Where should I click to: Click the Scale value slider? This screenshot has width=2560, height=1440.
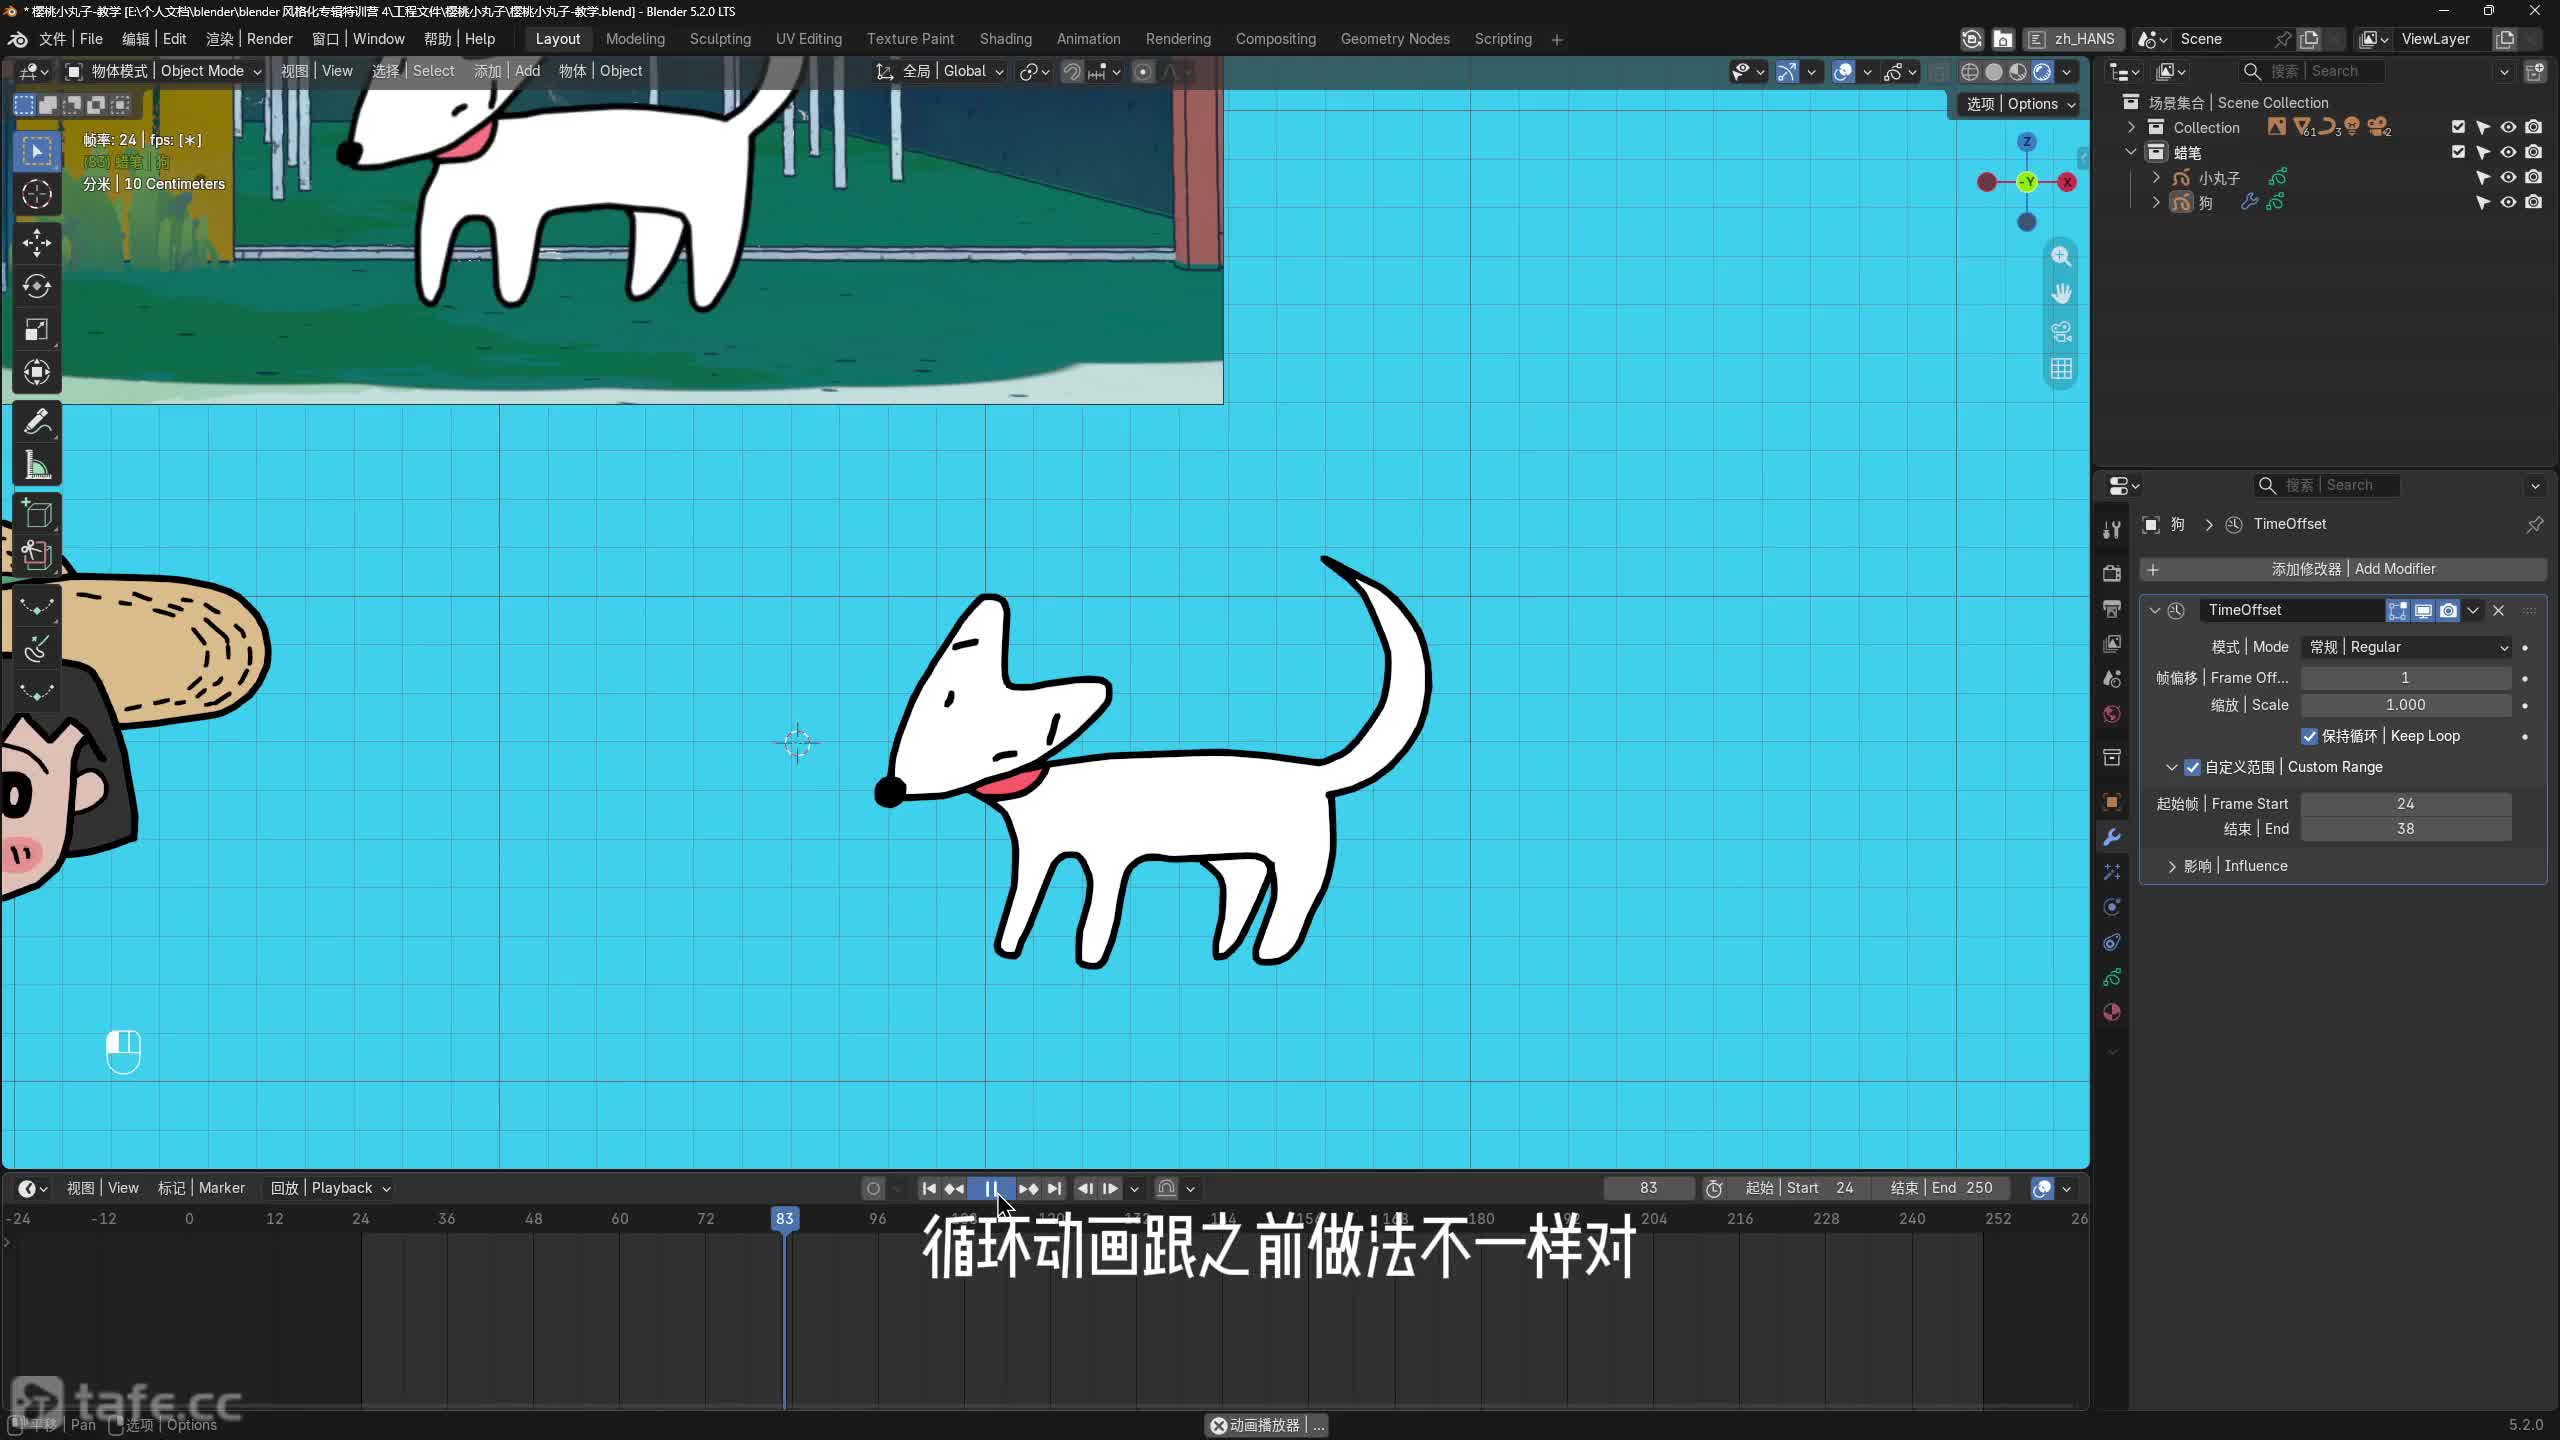pos(2406,705)
